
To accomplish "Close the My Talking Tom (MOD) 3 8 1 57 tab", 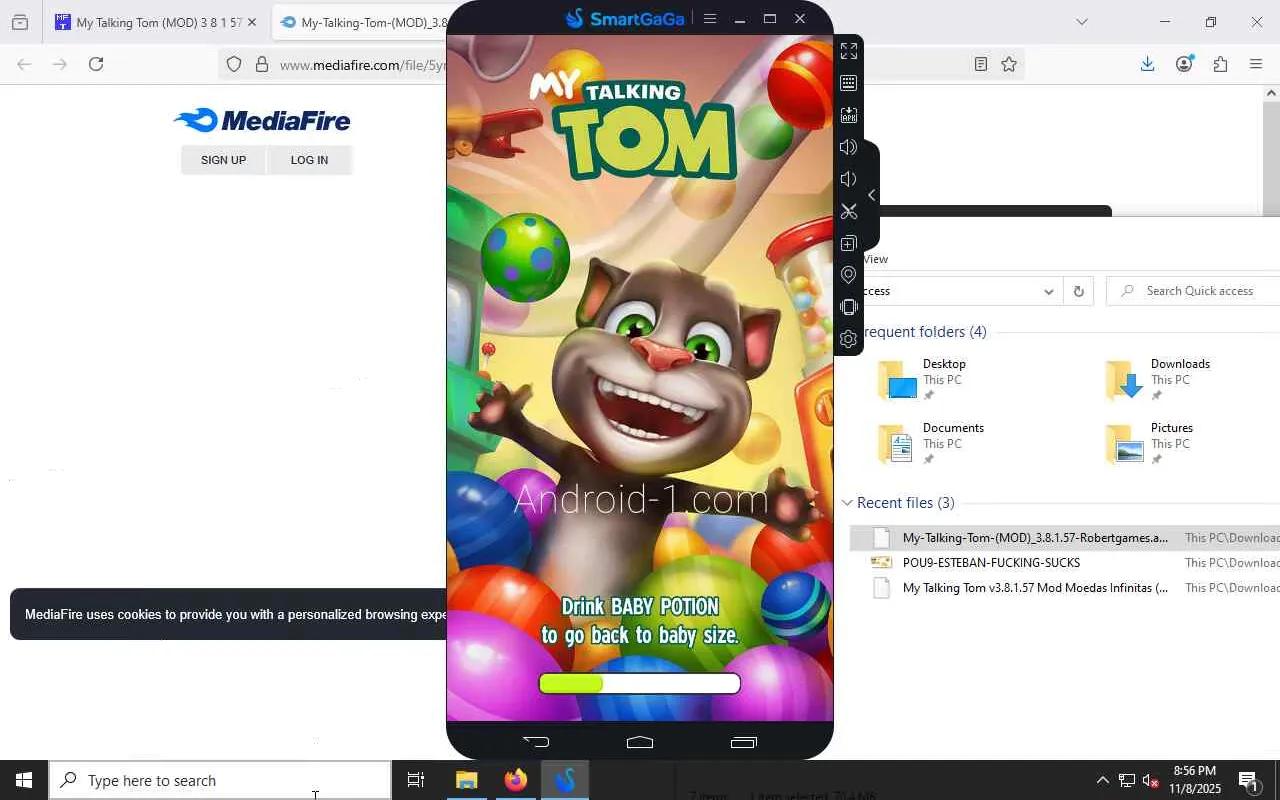I will click(251, 22).
